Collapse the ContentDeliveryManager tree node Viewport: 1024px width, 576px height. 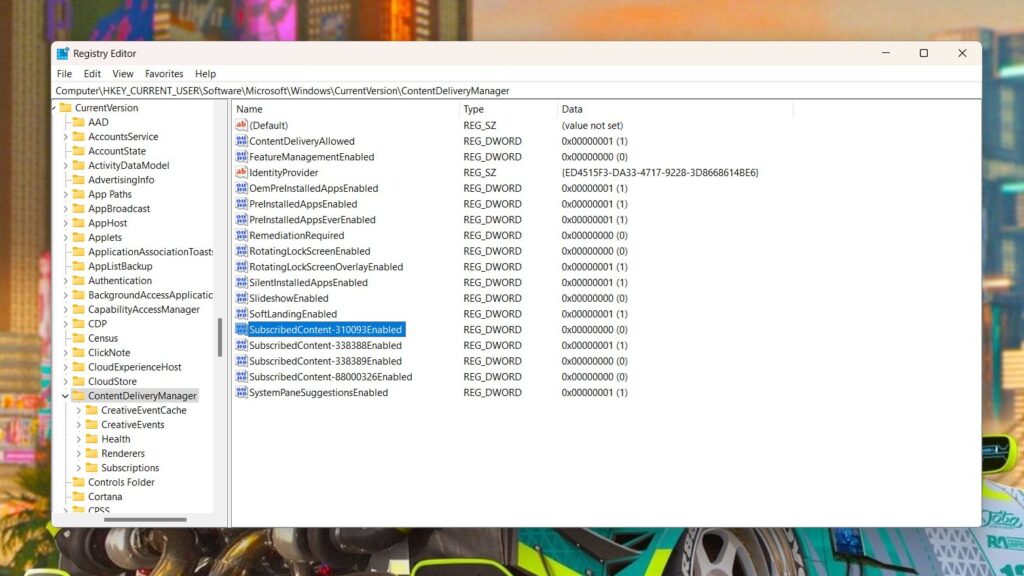coord(65,396)
